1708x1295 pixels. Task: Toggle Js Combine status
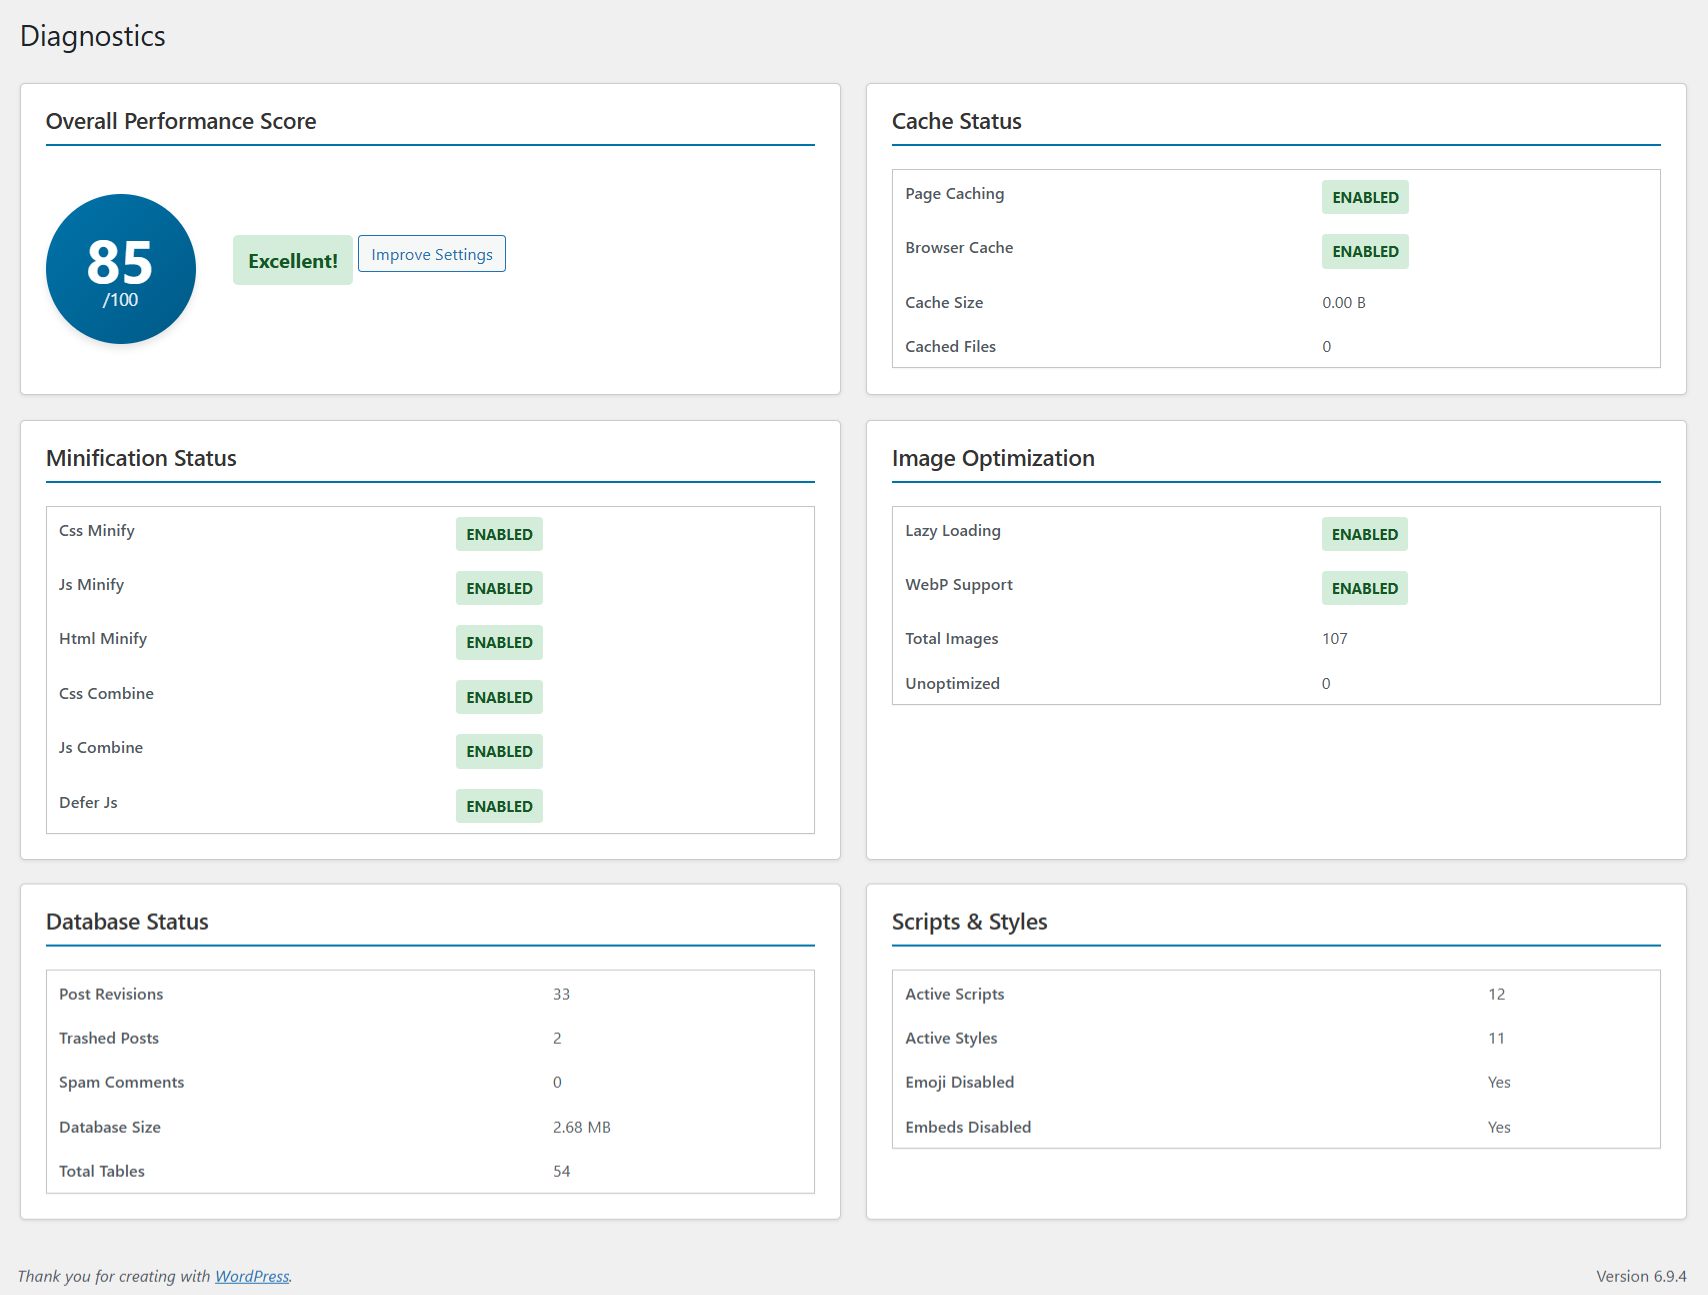(498, 751)
